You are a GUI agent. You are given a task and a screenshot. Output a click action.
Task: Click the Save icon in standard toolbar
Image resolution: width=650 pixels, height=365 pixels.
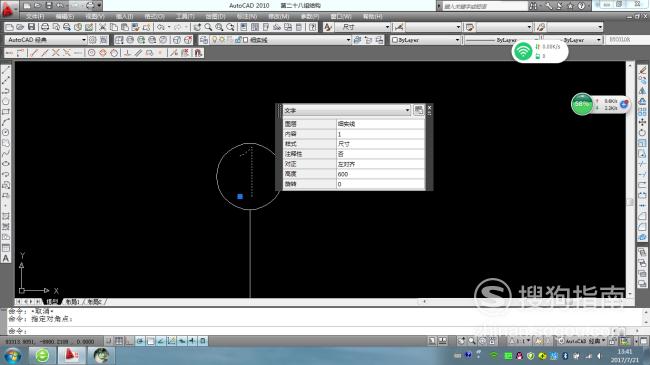[x=32, y=27]
